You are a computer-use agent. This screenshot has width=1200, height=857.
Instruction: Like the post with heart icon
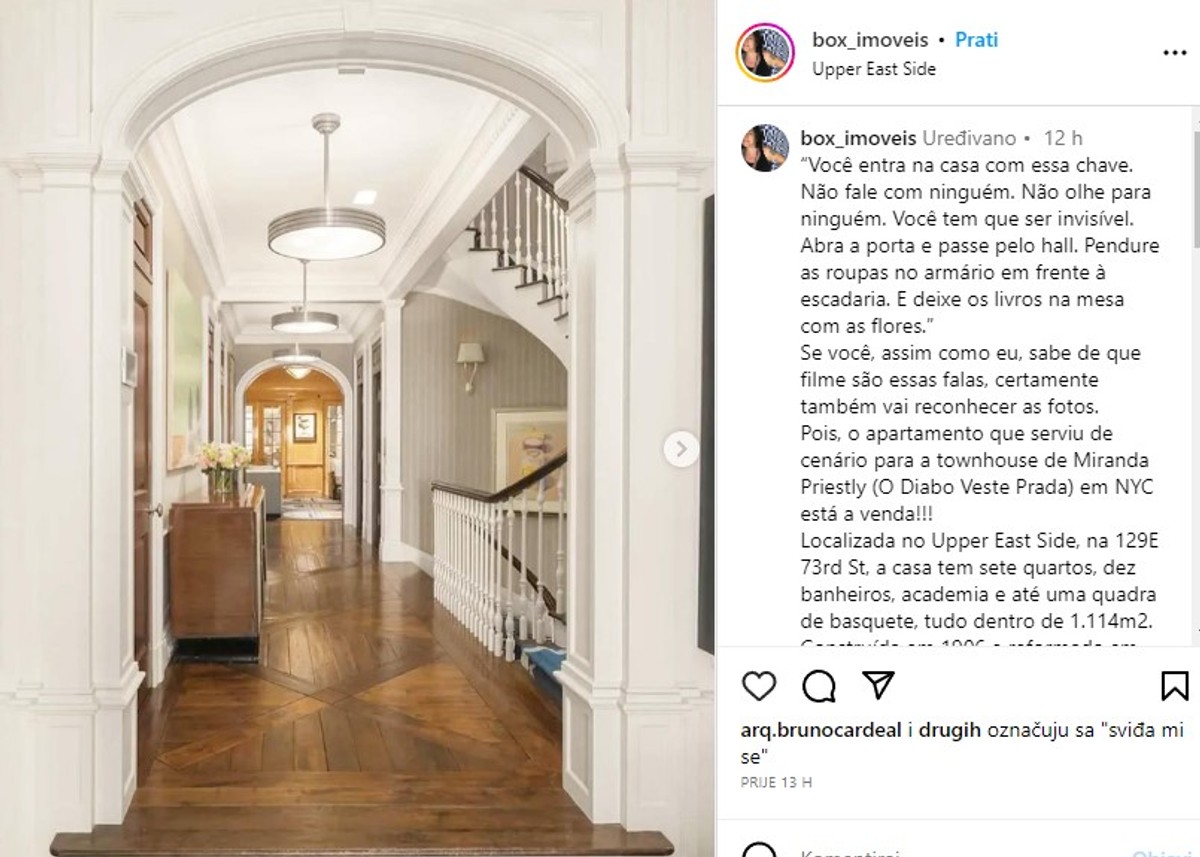[759, 686]
